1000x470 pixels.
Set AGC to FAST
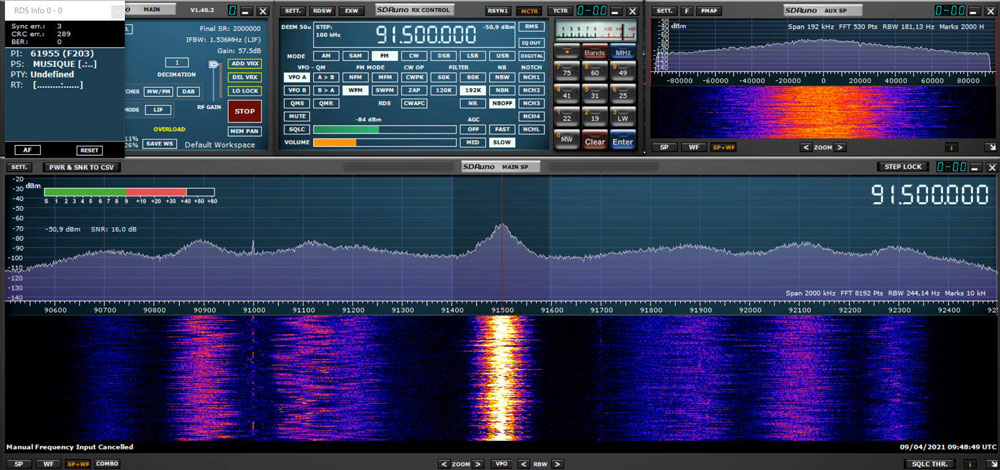pyautogui.click(x=503, y=129)
